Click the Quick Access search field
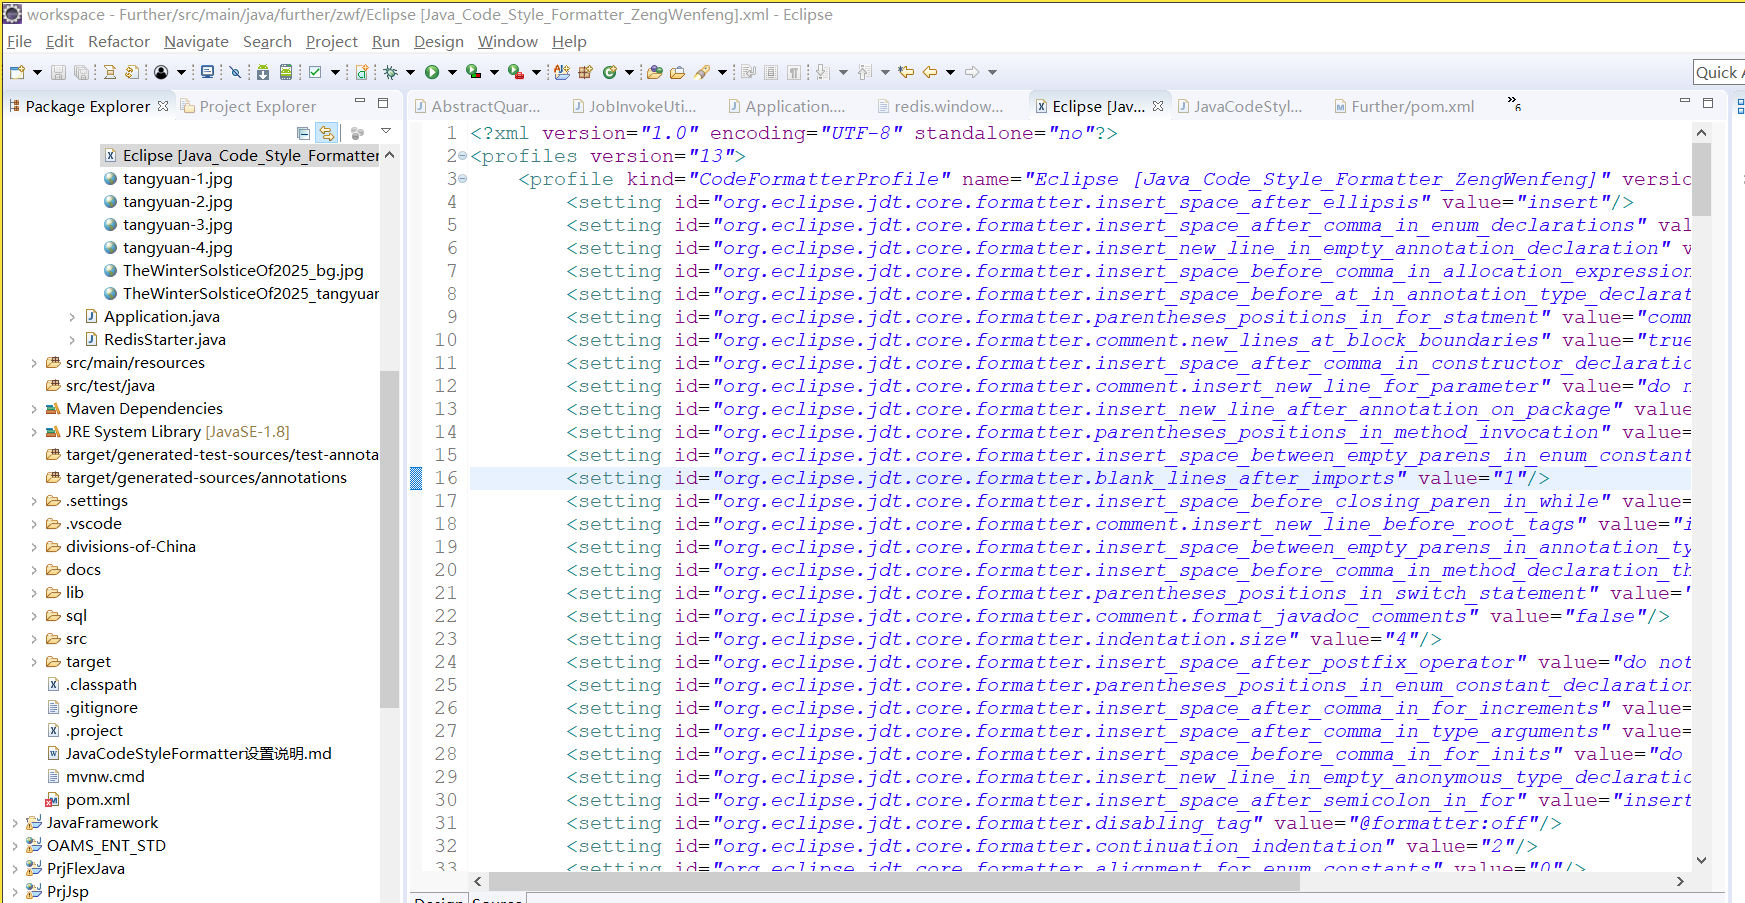Screen dimensions: 1745x903 click(1719, 72)
